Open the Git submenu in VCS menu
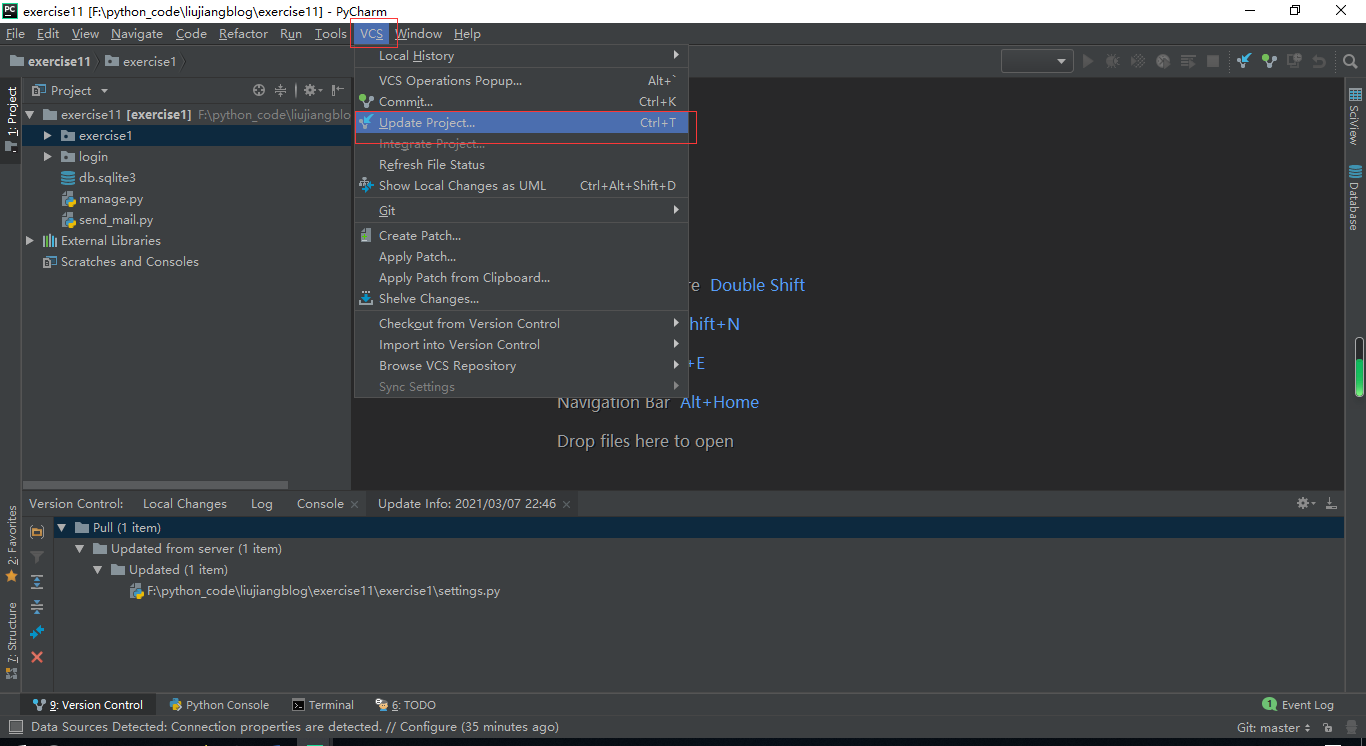Viewport: 1366px width, 746px height. (521, 211)
